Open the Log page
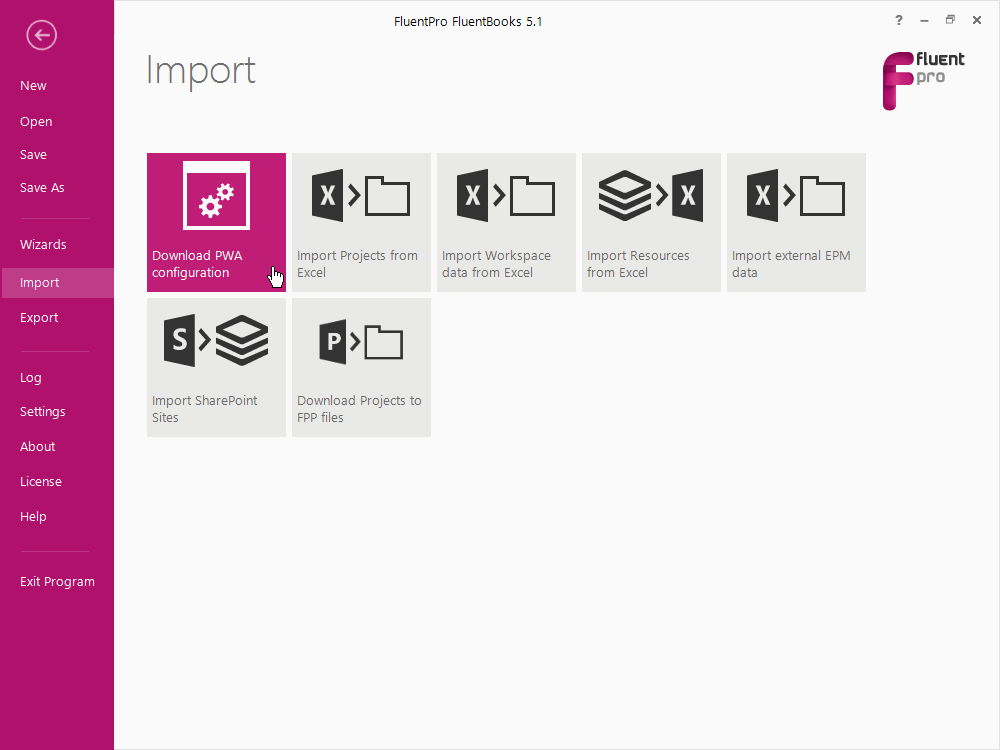 pos(31,378)
